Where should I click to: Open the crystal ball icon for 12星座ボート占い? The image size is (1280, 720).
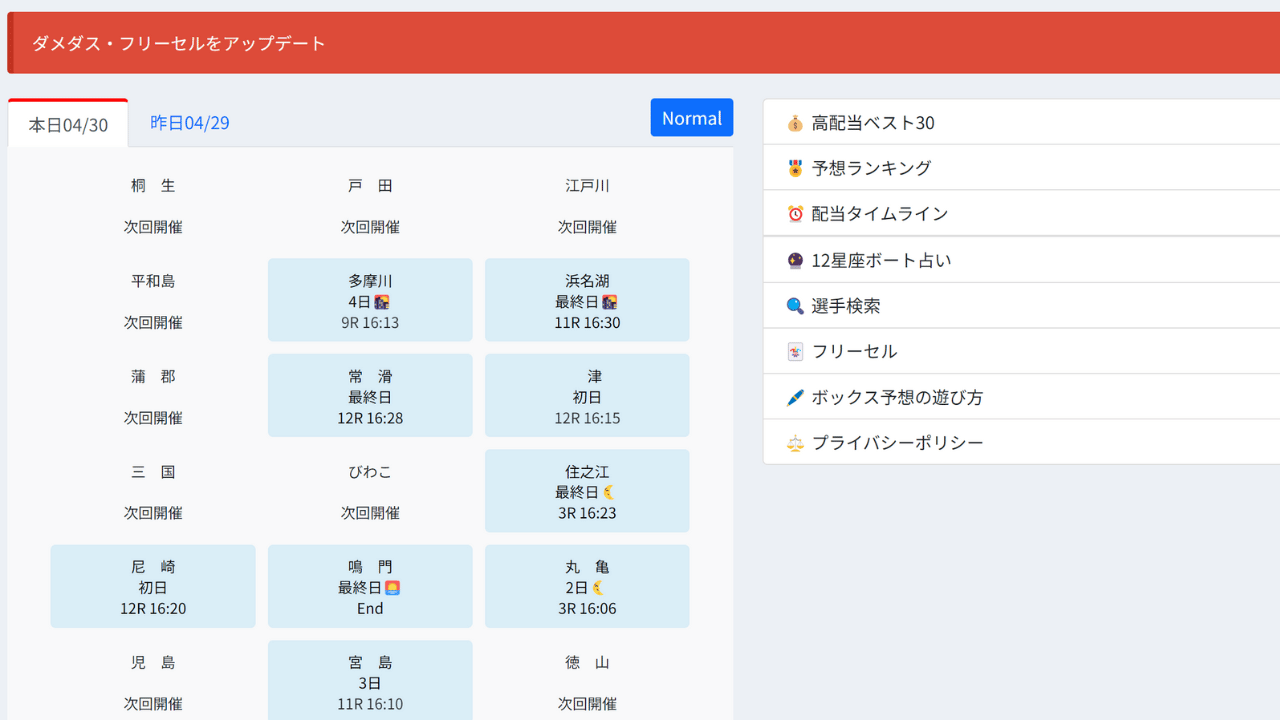tap(794, 259)
